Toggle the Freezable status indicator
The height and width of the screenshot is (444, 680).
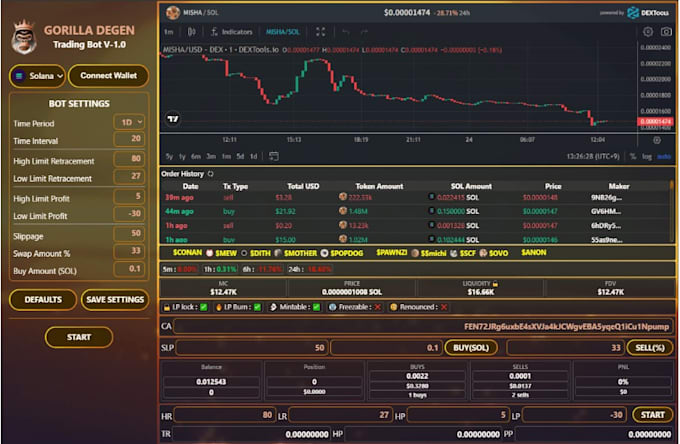(x=378, y=307)
